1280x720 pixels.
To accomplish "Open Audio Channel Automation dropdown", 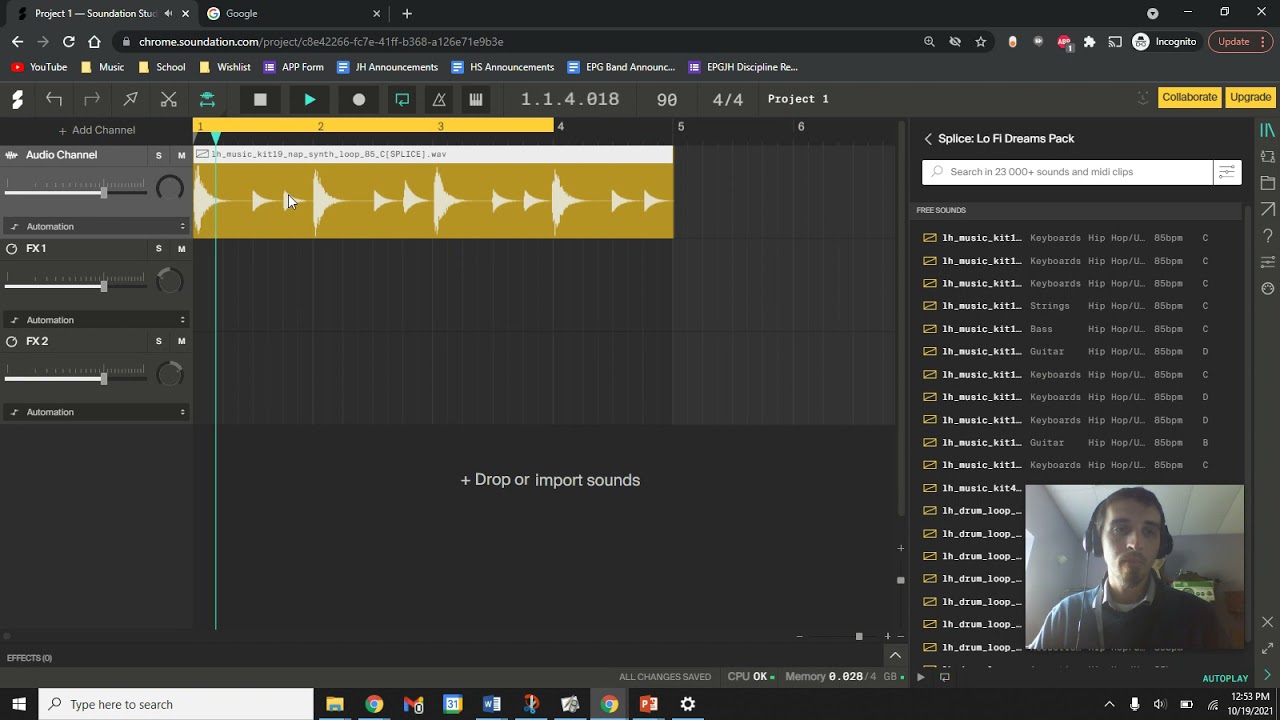I will (x=97, y=226).
